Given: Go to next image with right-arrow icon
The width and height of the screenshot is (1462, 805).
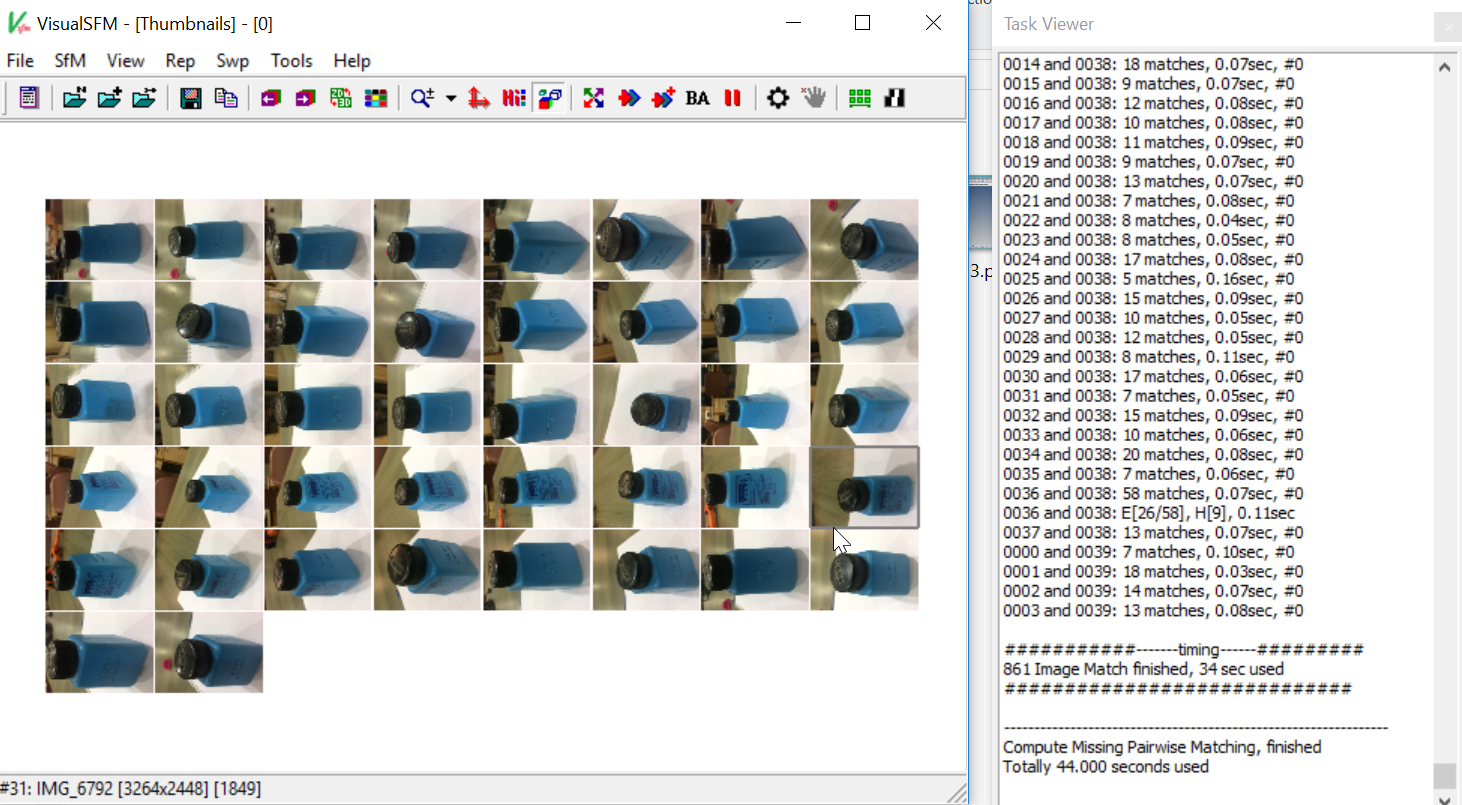Looking at the screenshot, I should [305, 98].
